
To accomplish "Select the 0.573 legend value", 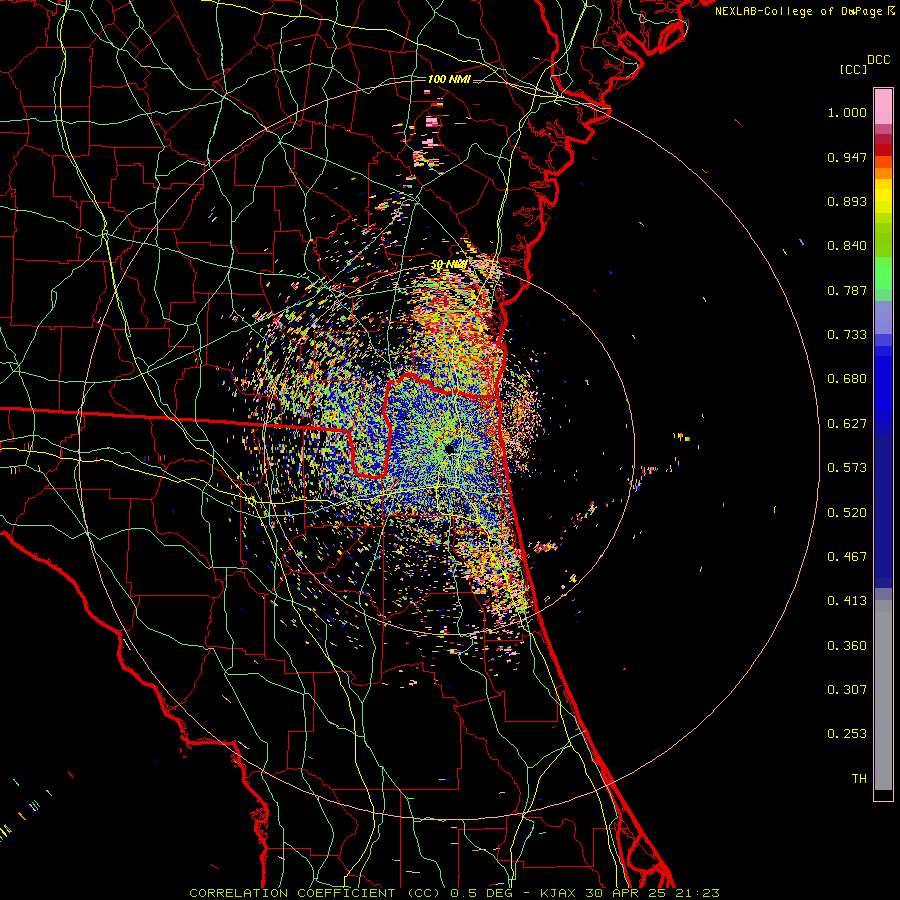I will click(x=847, y=468).
